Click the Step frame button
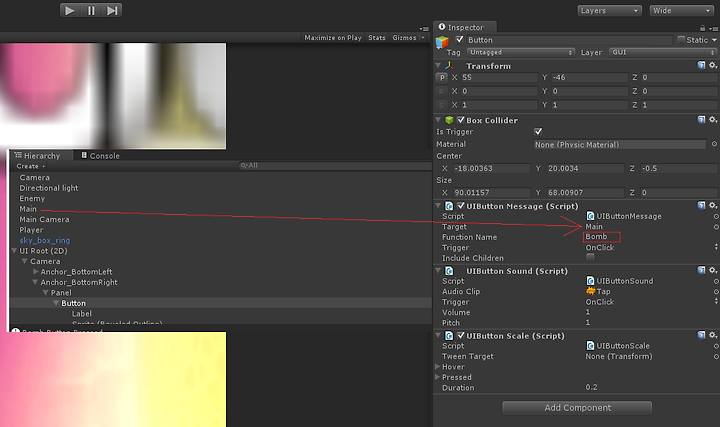 112,10
